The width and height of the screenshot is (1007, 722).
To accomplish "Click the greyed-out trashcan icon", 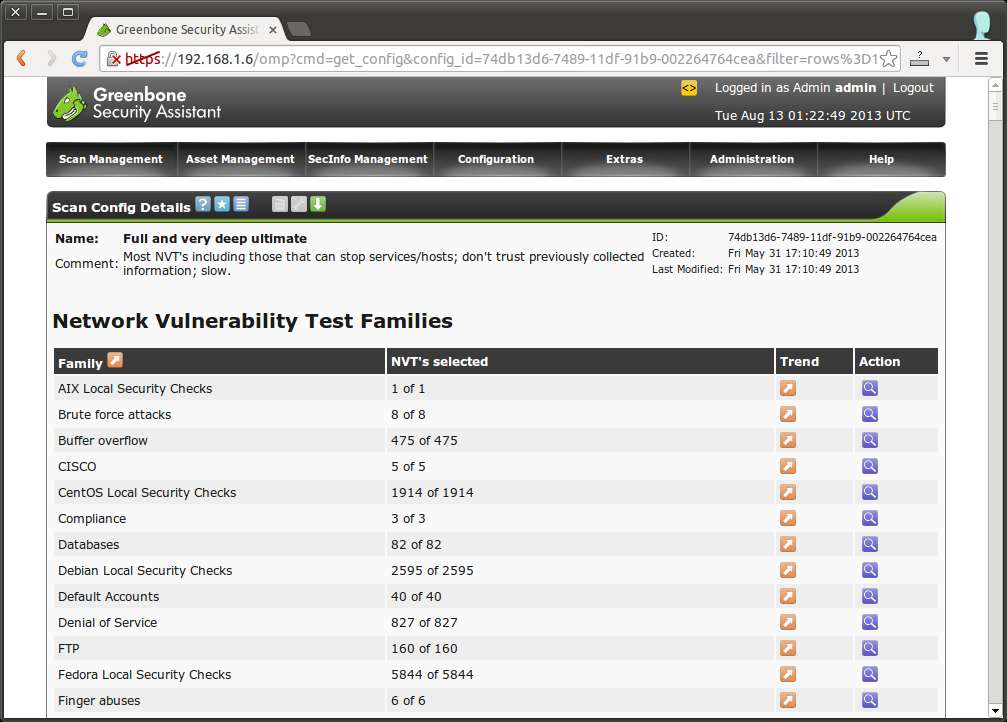I will tap(279, 204).
